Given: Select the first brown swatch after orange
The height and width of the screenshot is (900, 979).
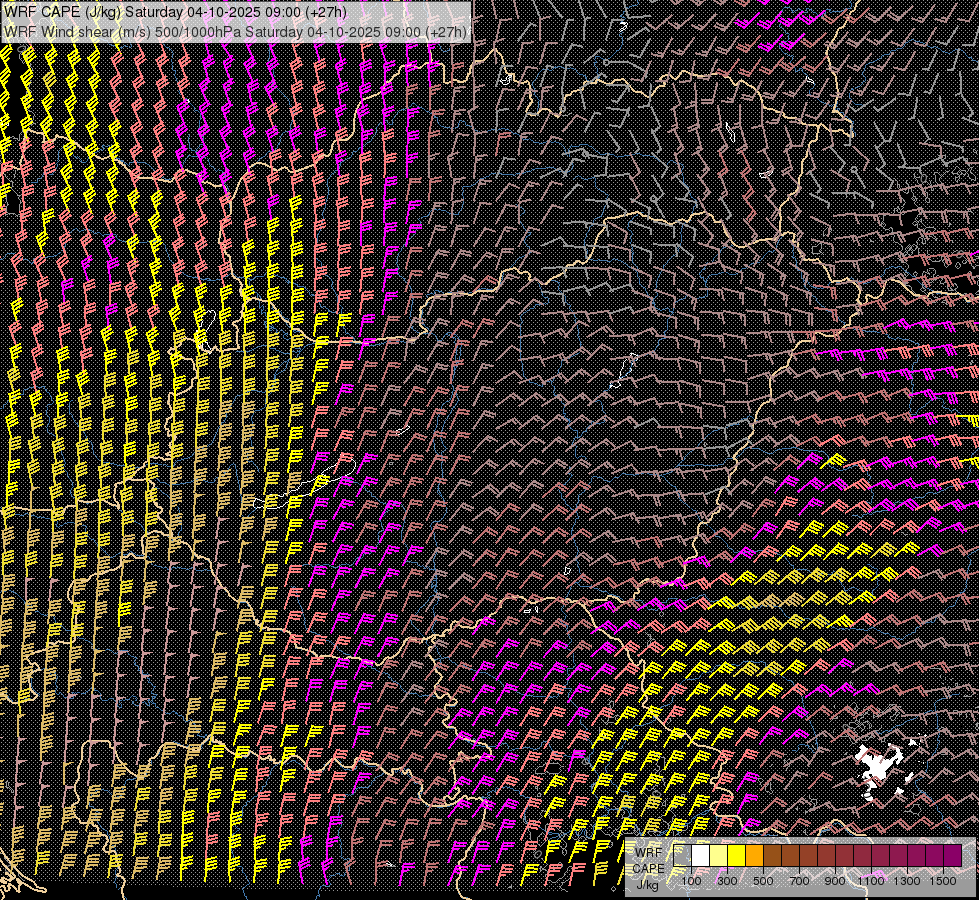Looking at the screenshot, I should (772, 855).
